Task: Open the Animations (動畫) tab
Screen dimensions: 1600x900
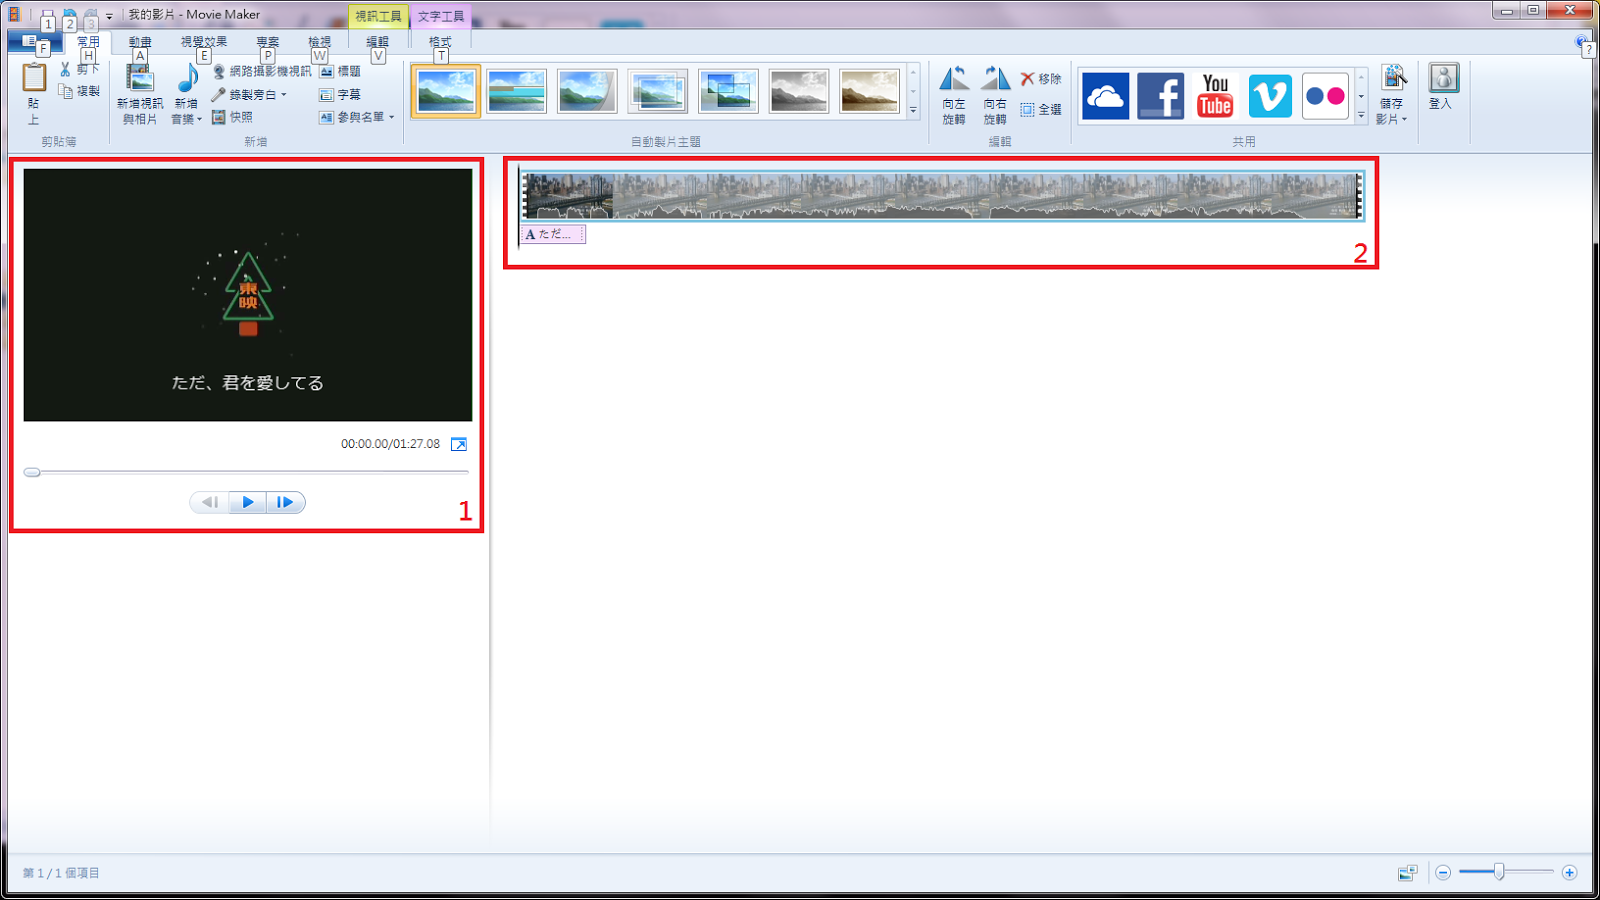Action: pos(140,42)
